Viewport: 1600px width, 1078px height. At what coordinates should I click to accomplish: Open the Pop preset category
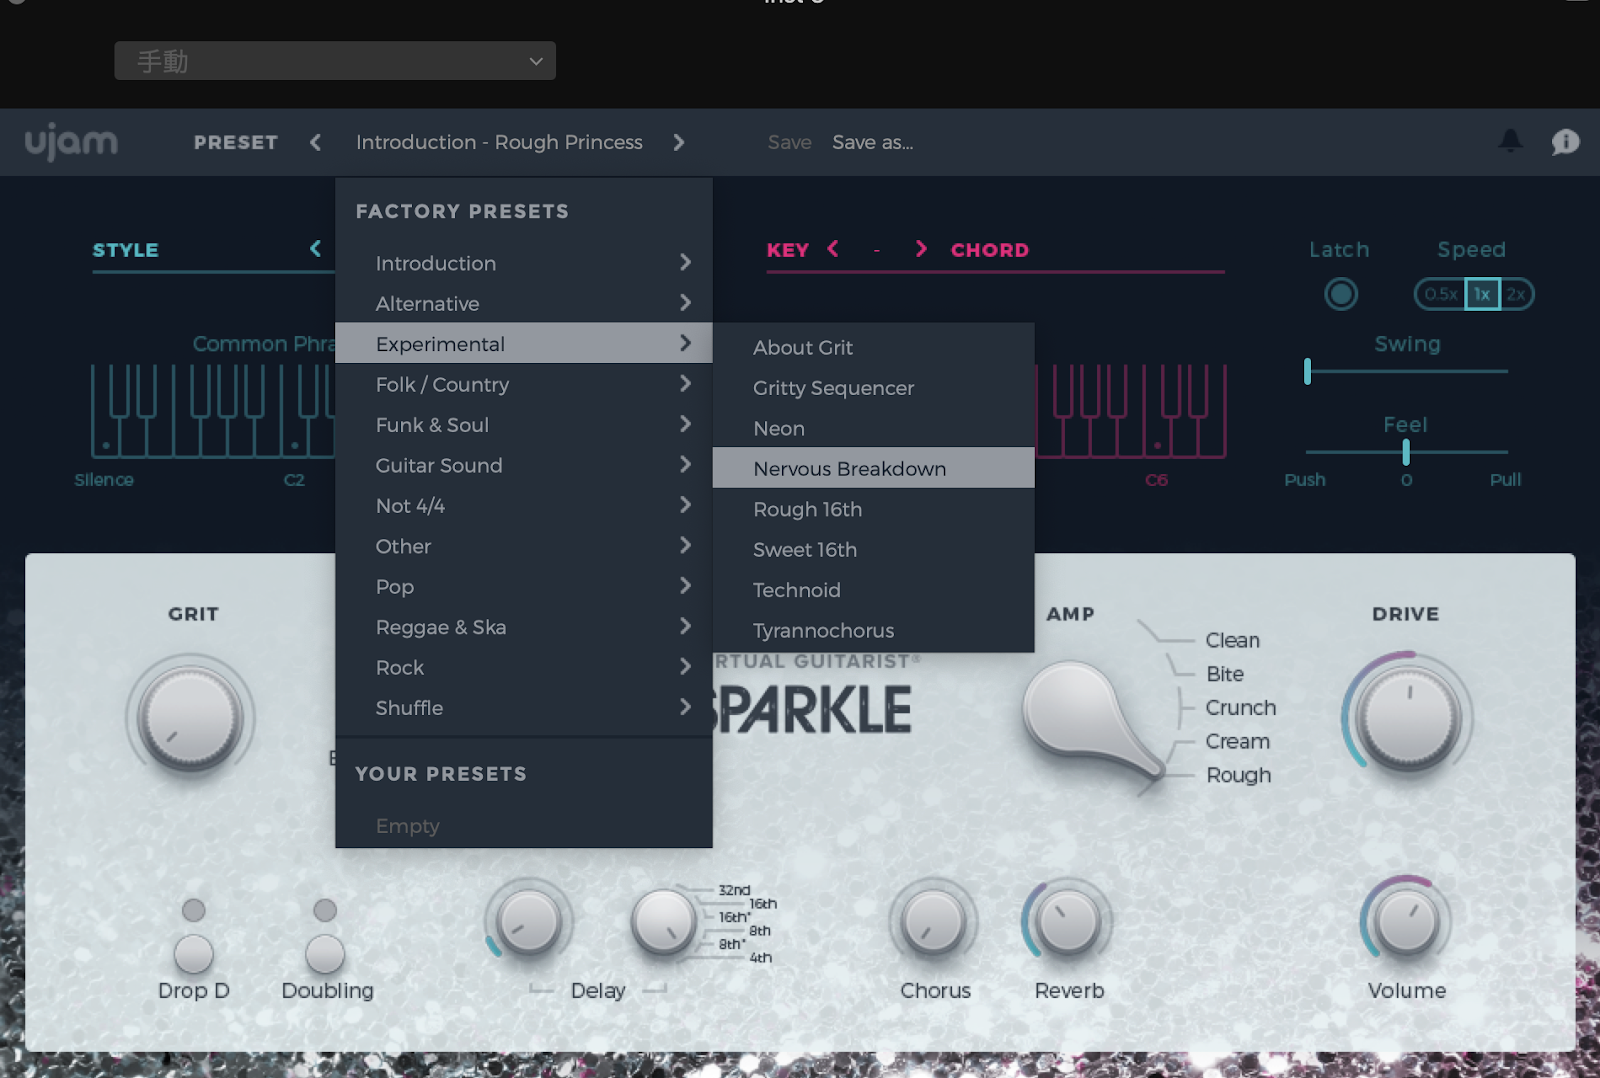click(524, 587)
